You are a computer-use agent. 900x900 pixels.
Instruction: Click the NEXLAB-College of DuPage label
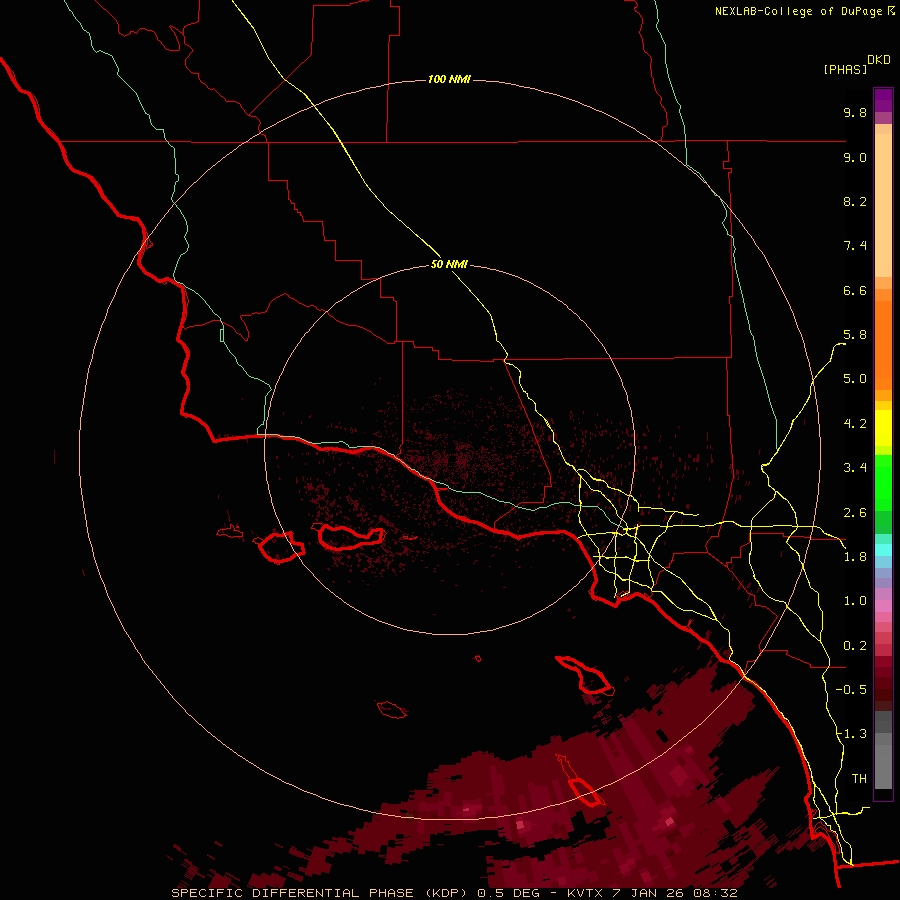[x=798, y=11]
